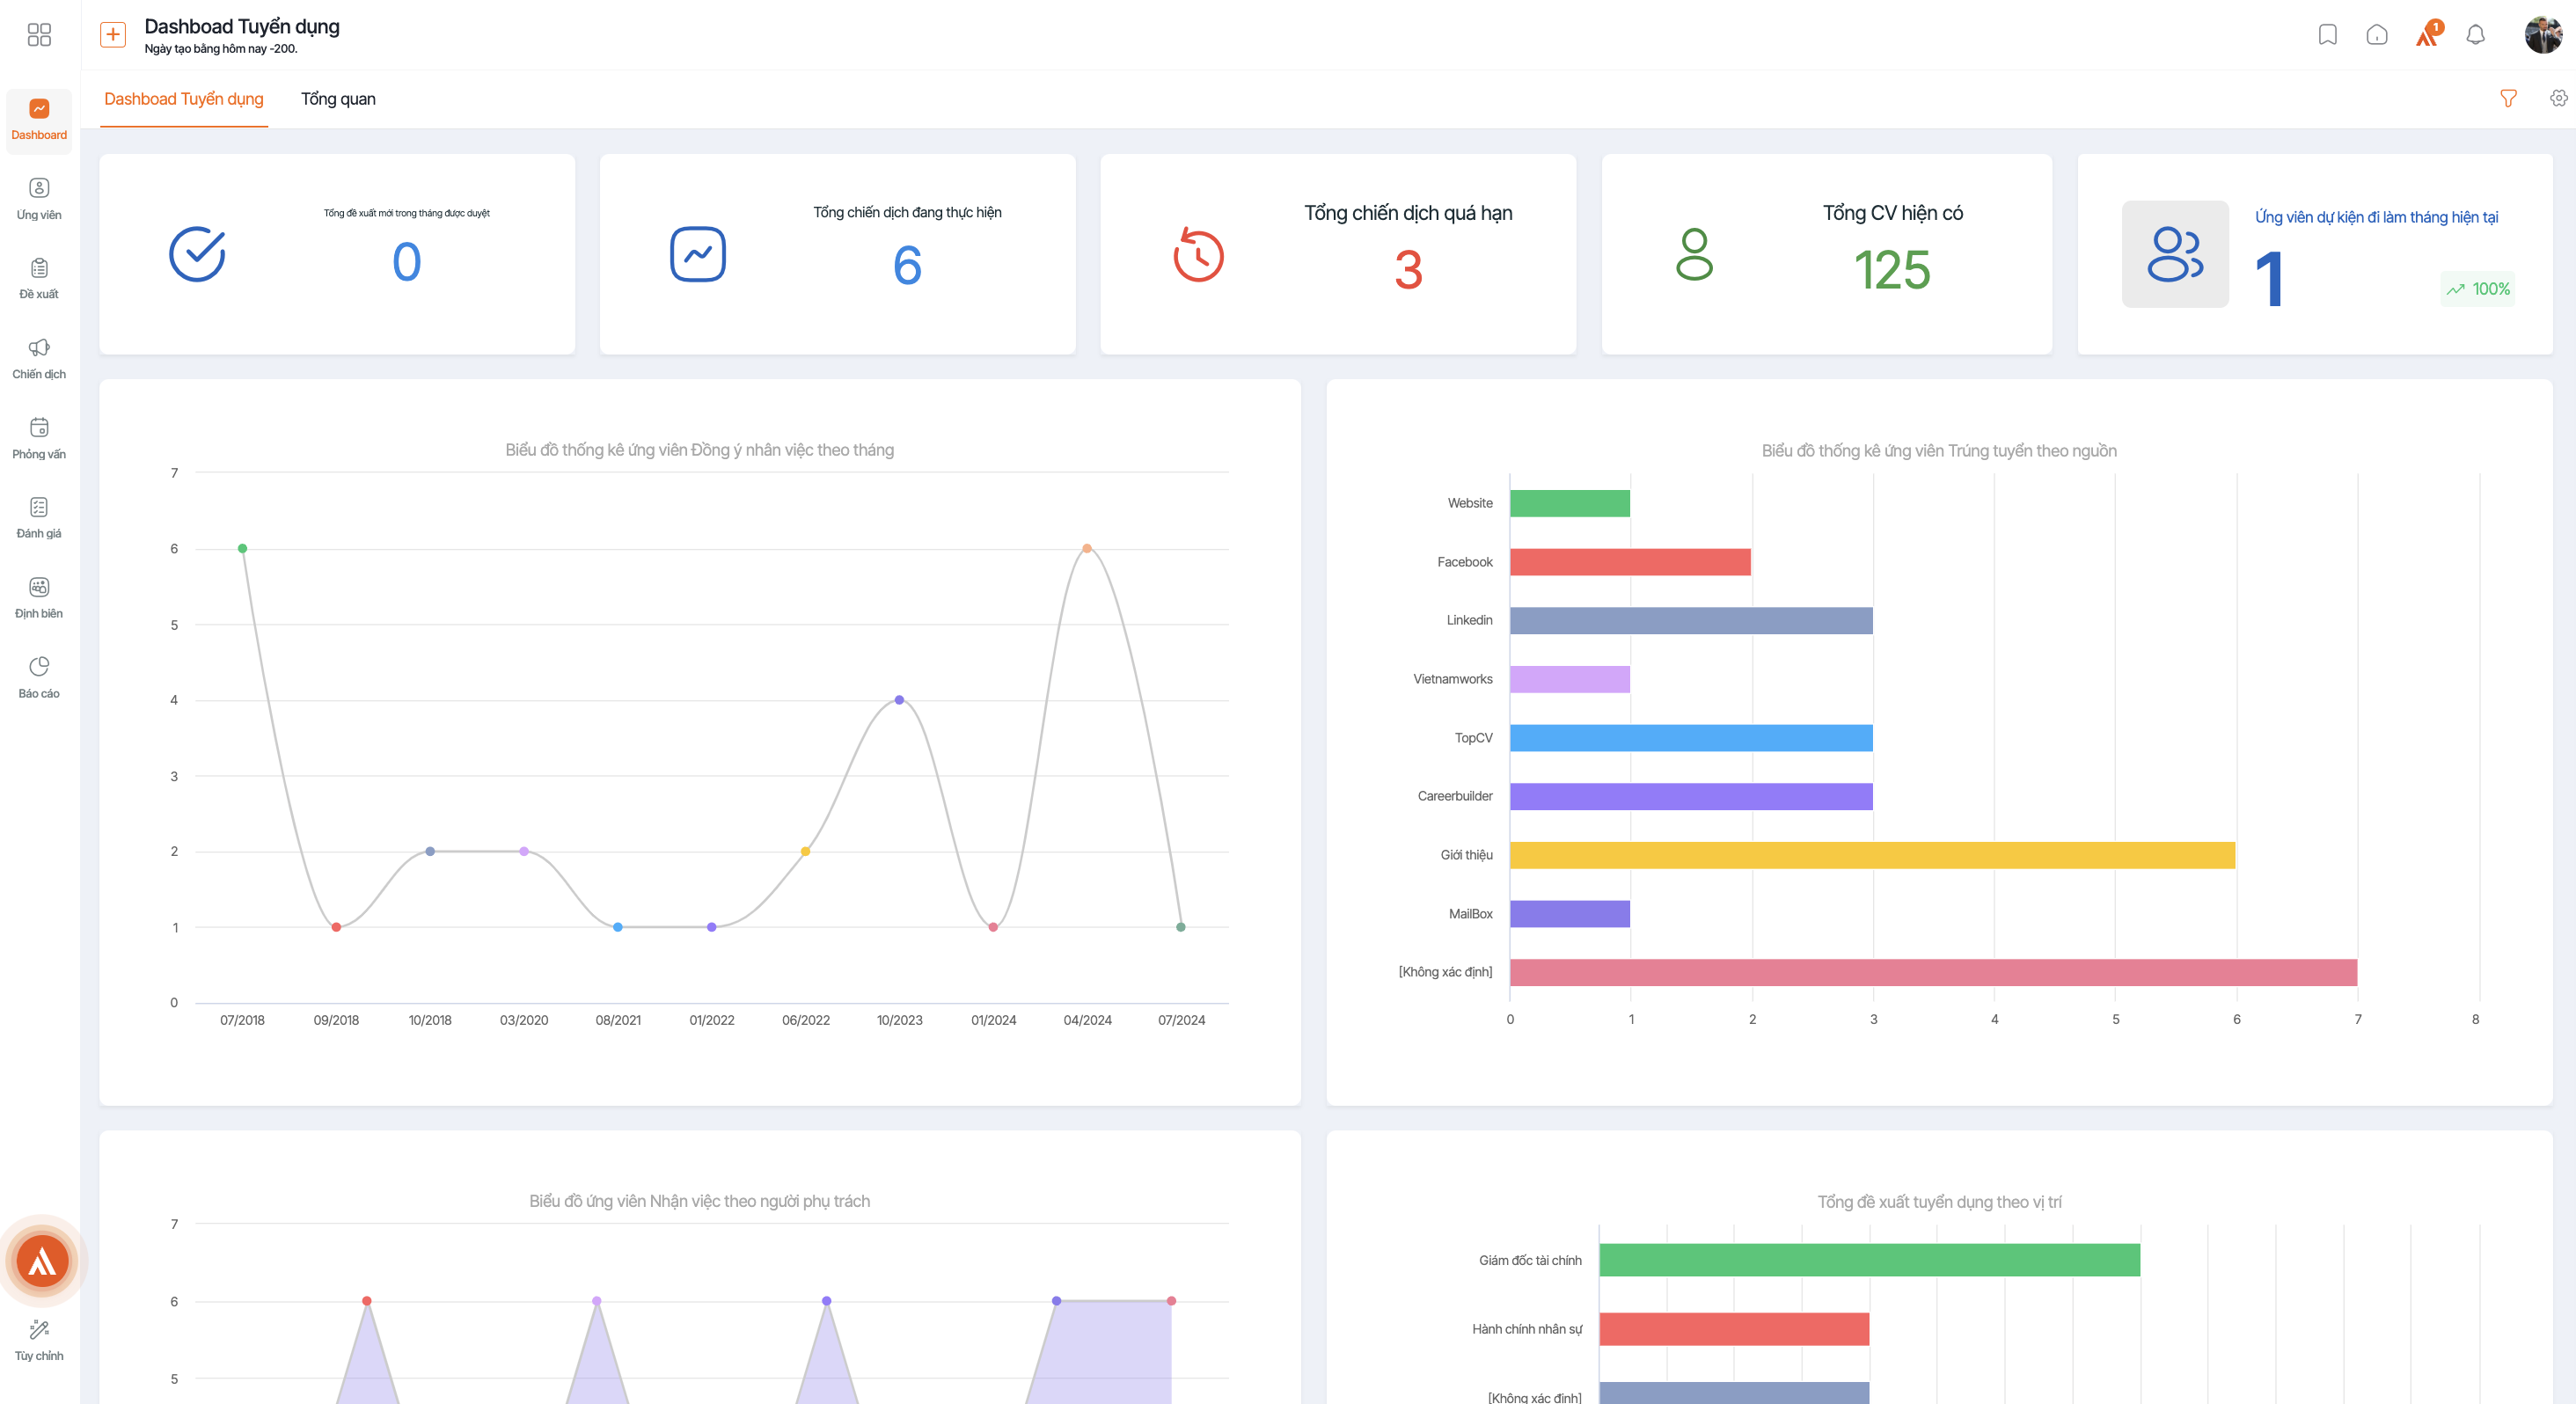Viewport: 2576px width, 1404px height.
Task: Open the filter funnel icon
Action: click(2508, 98)
